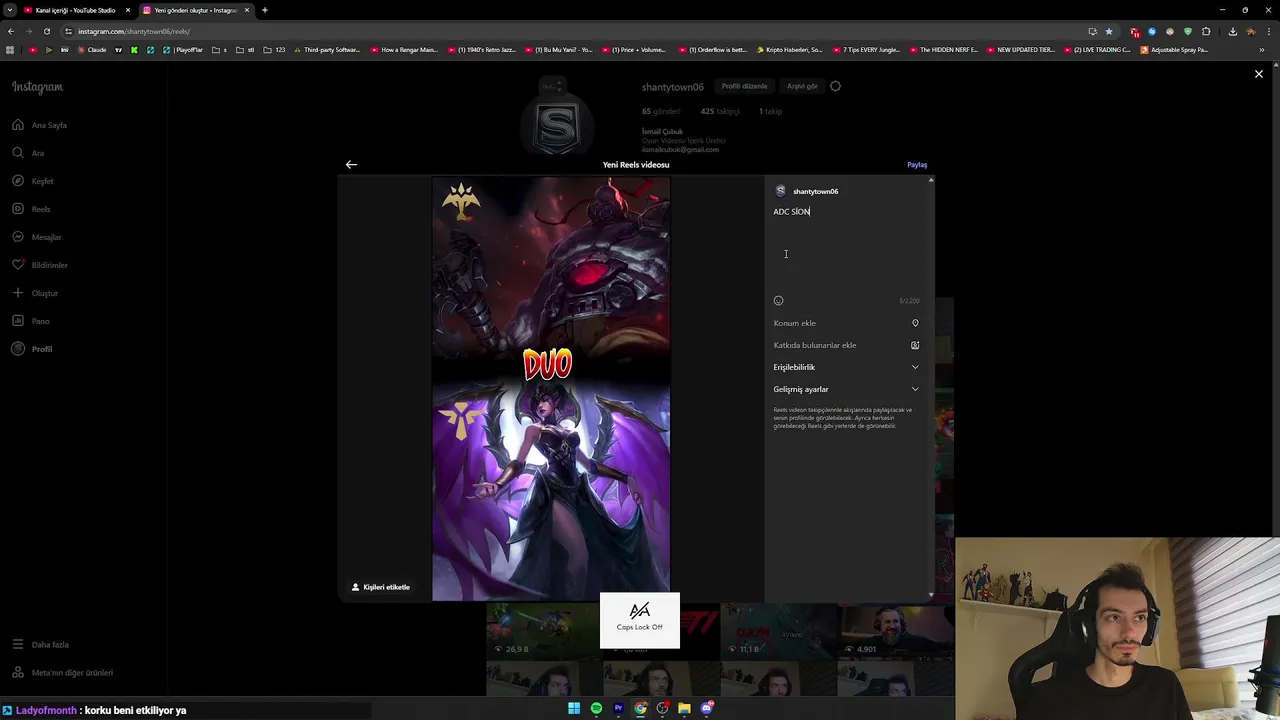Click Meta'nın diğer ürünleri

(x=63, y=673)
